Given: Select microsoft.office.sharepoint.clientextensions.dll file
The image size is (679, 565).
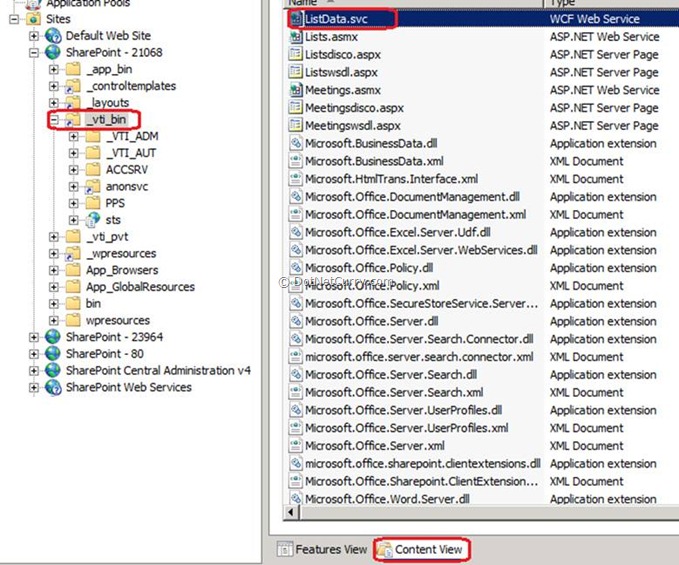Looking at the screenshot, I should click(423, 463).
